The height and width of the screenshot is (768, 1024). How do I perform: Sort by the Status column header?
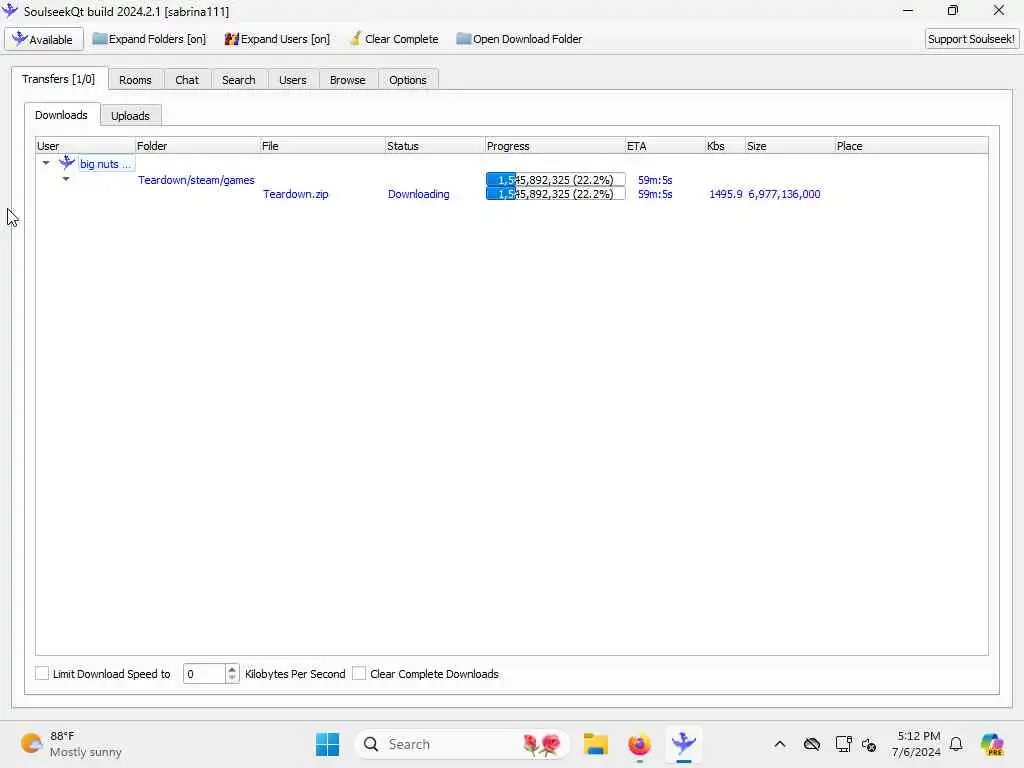tap(435, 146)
